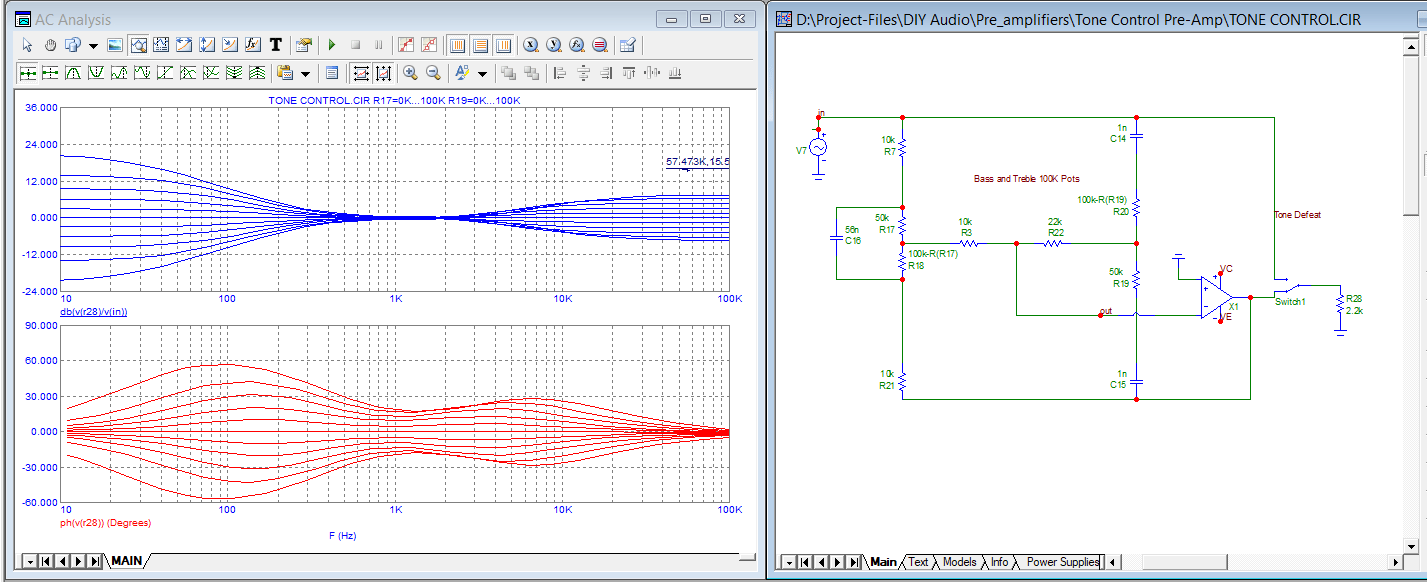Toggle vertical grid lines button
The image size is (1427, 582).
click(457, 45)
